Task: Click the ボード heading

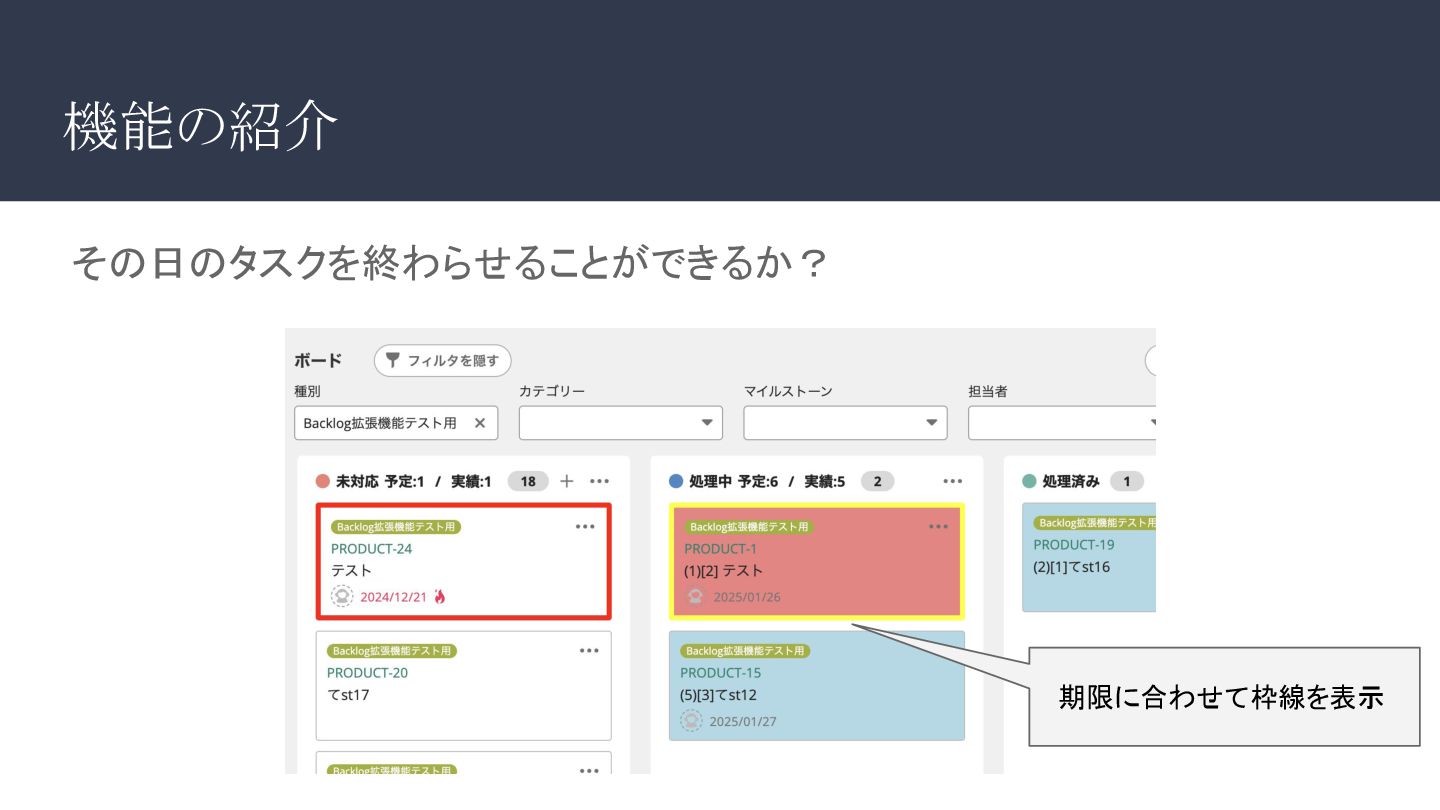Action: (x=318, y=360)
